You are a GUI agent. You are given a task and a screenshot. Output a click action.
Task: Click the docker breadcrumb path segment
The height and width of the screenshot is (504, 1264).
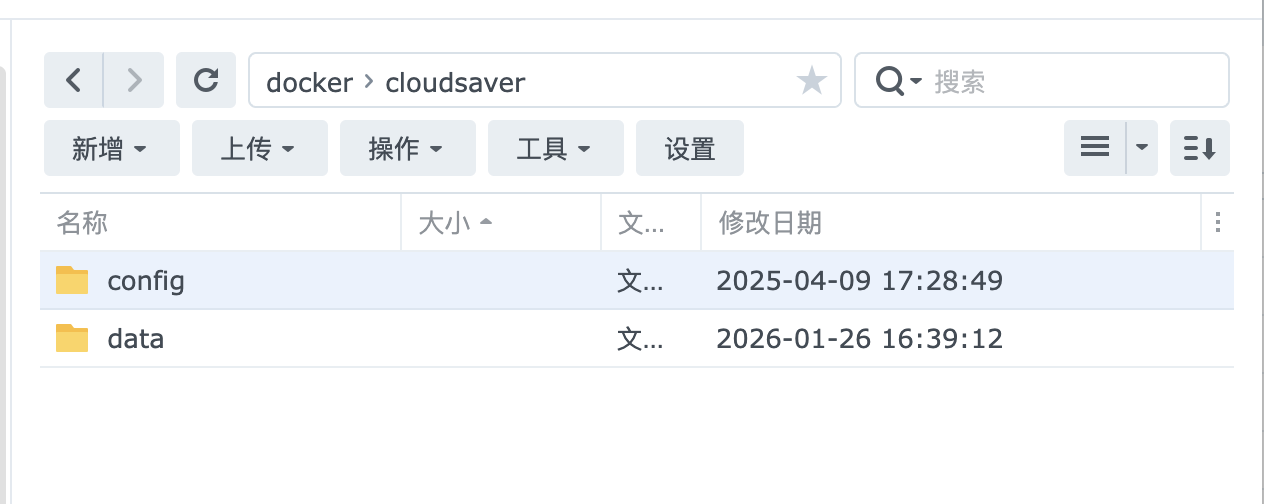point(309,81)
